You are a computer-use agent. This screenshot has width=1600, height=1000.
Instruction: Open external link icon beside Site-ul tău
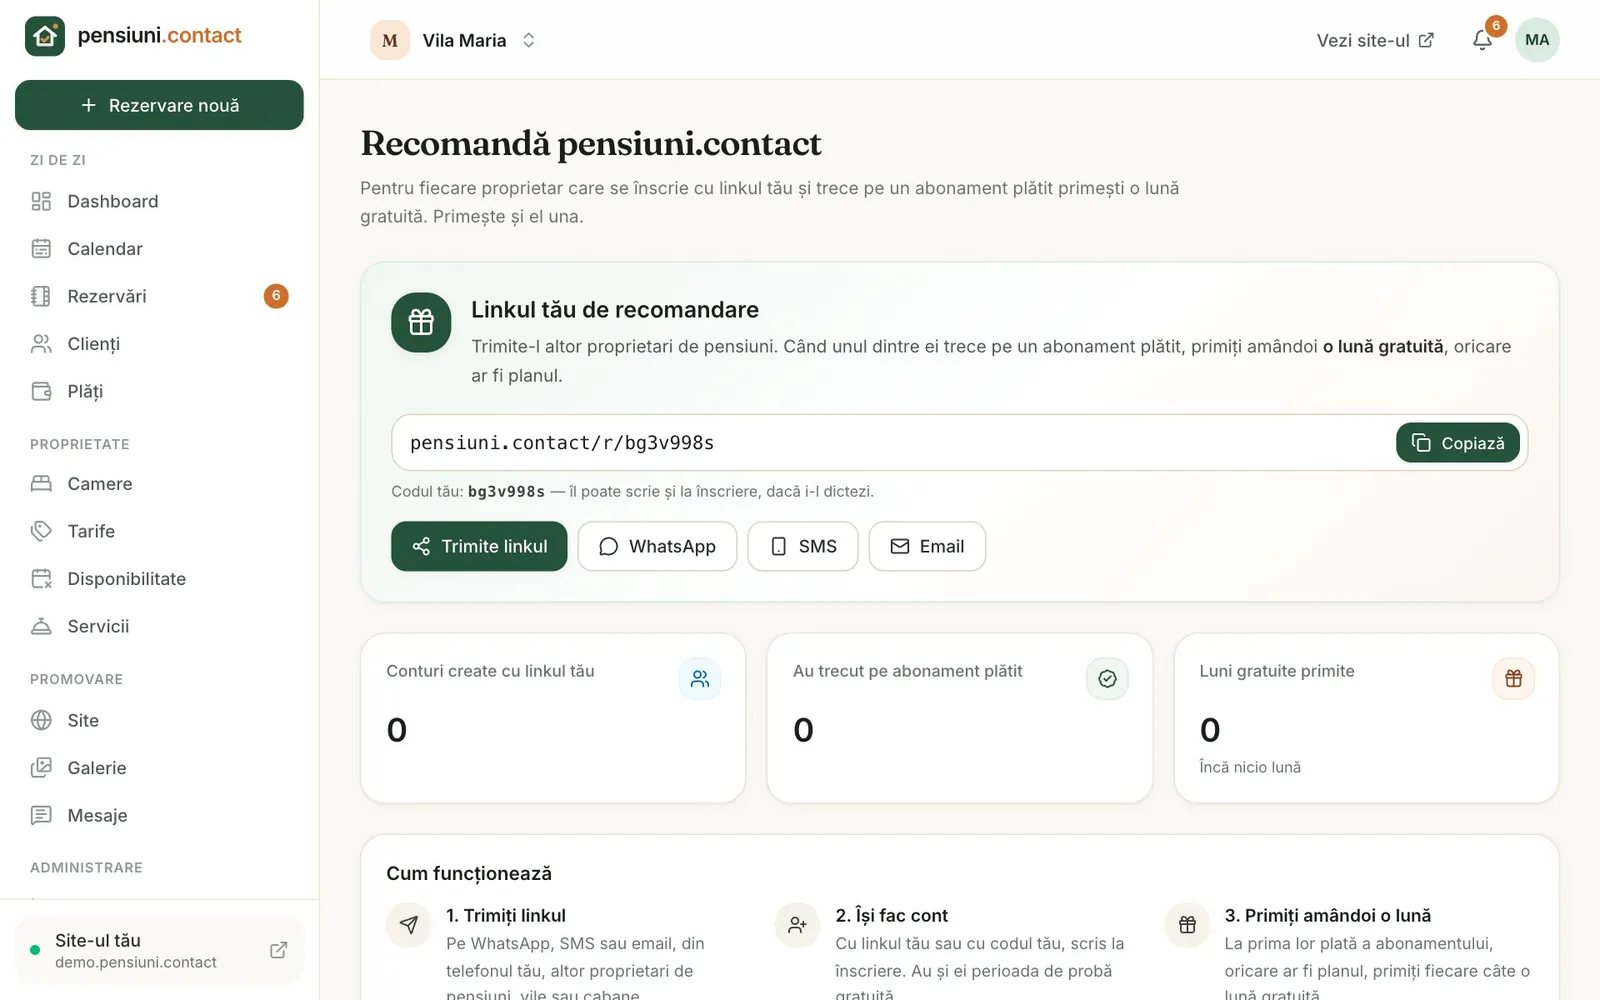click(279, 950)
